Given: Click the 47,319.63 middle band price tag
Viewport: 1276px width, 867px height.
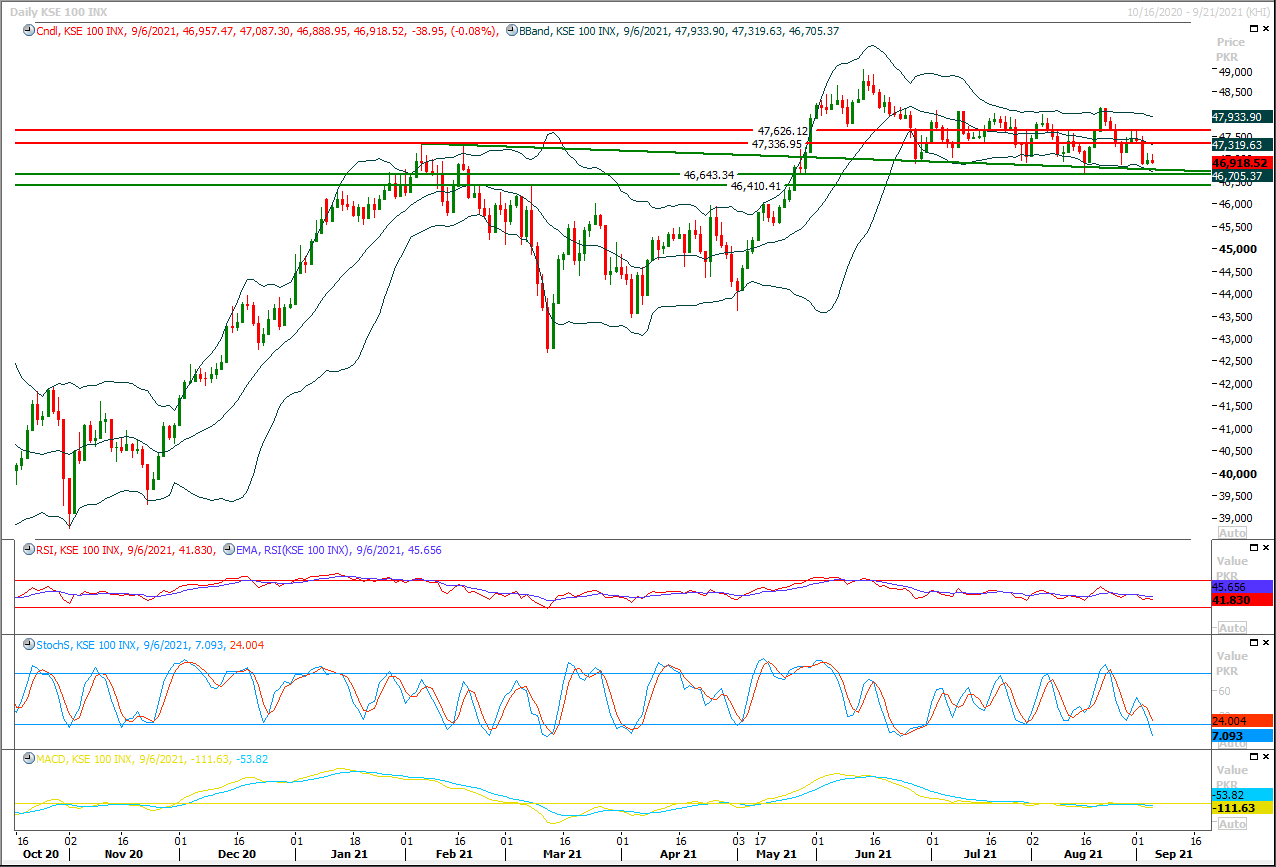Looking at the screenshot, I should [1241, 145].
